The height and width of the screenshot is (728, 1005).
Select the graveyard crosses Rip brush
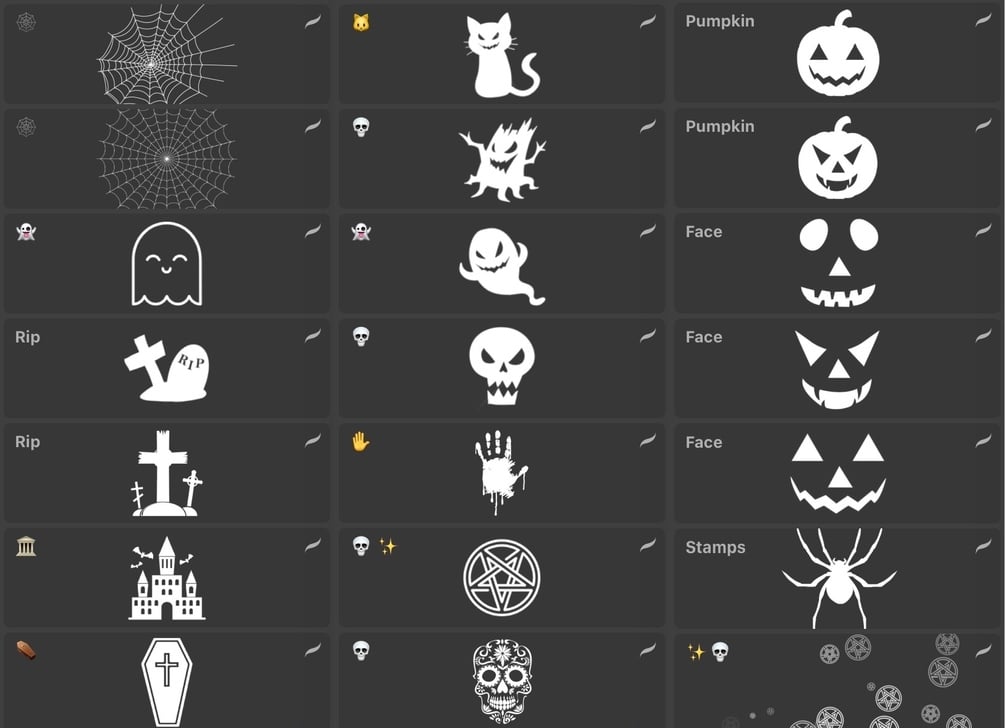click(167, 474)
